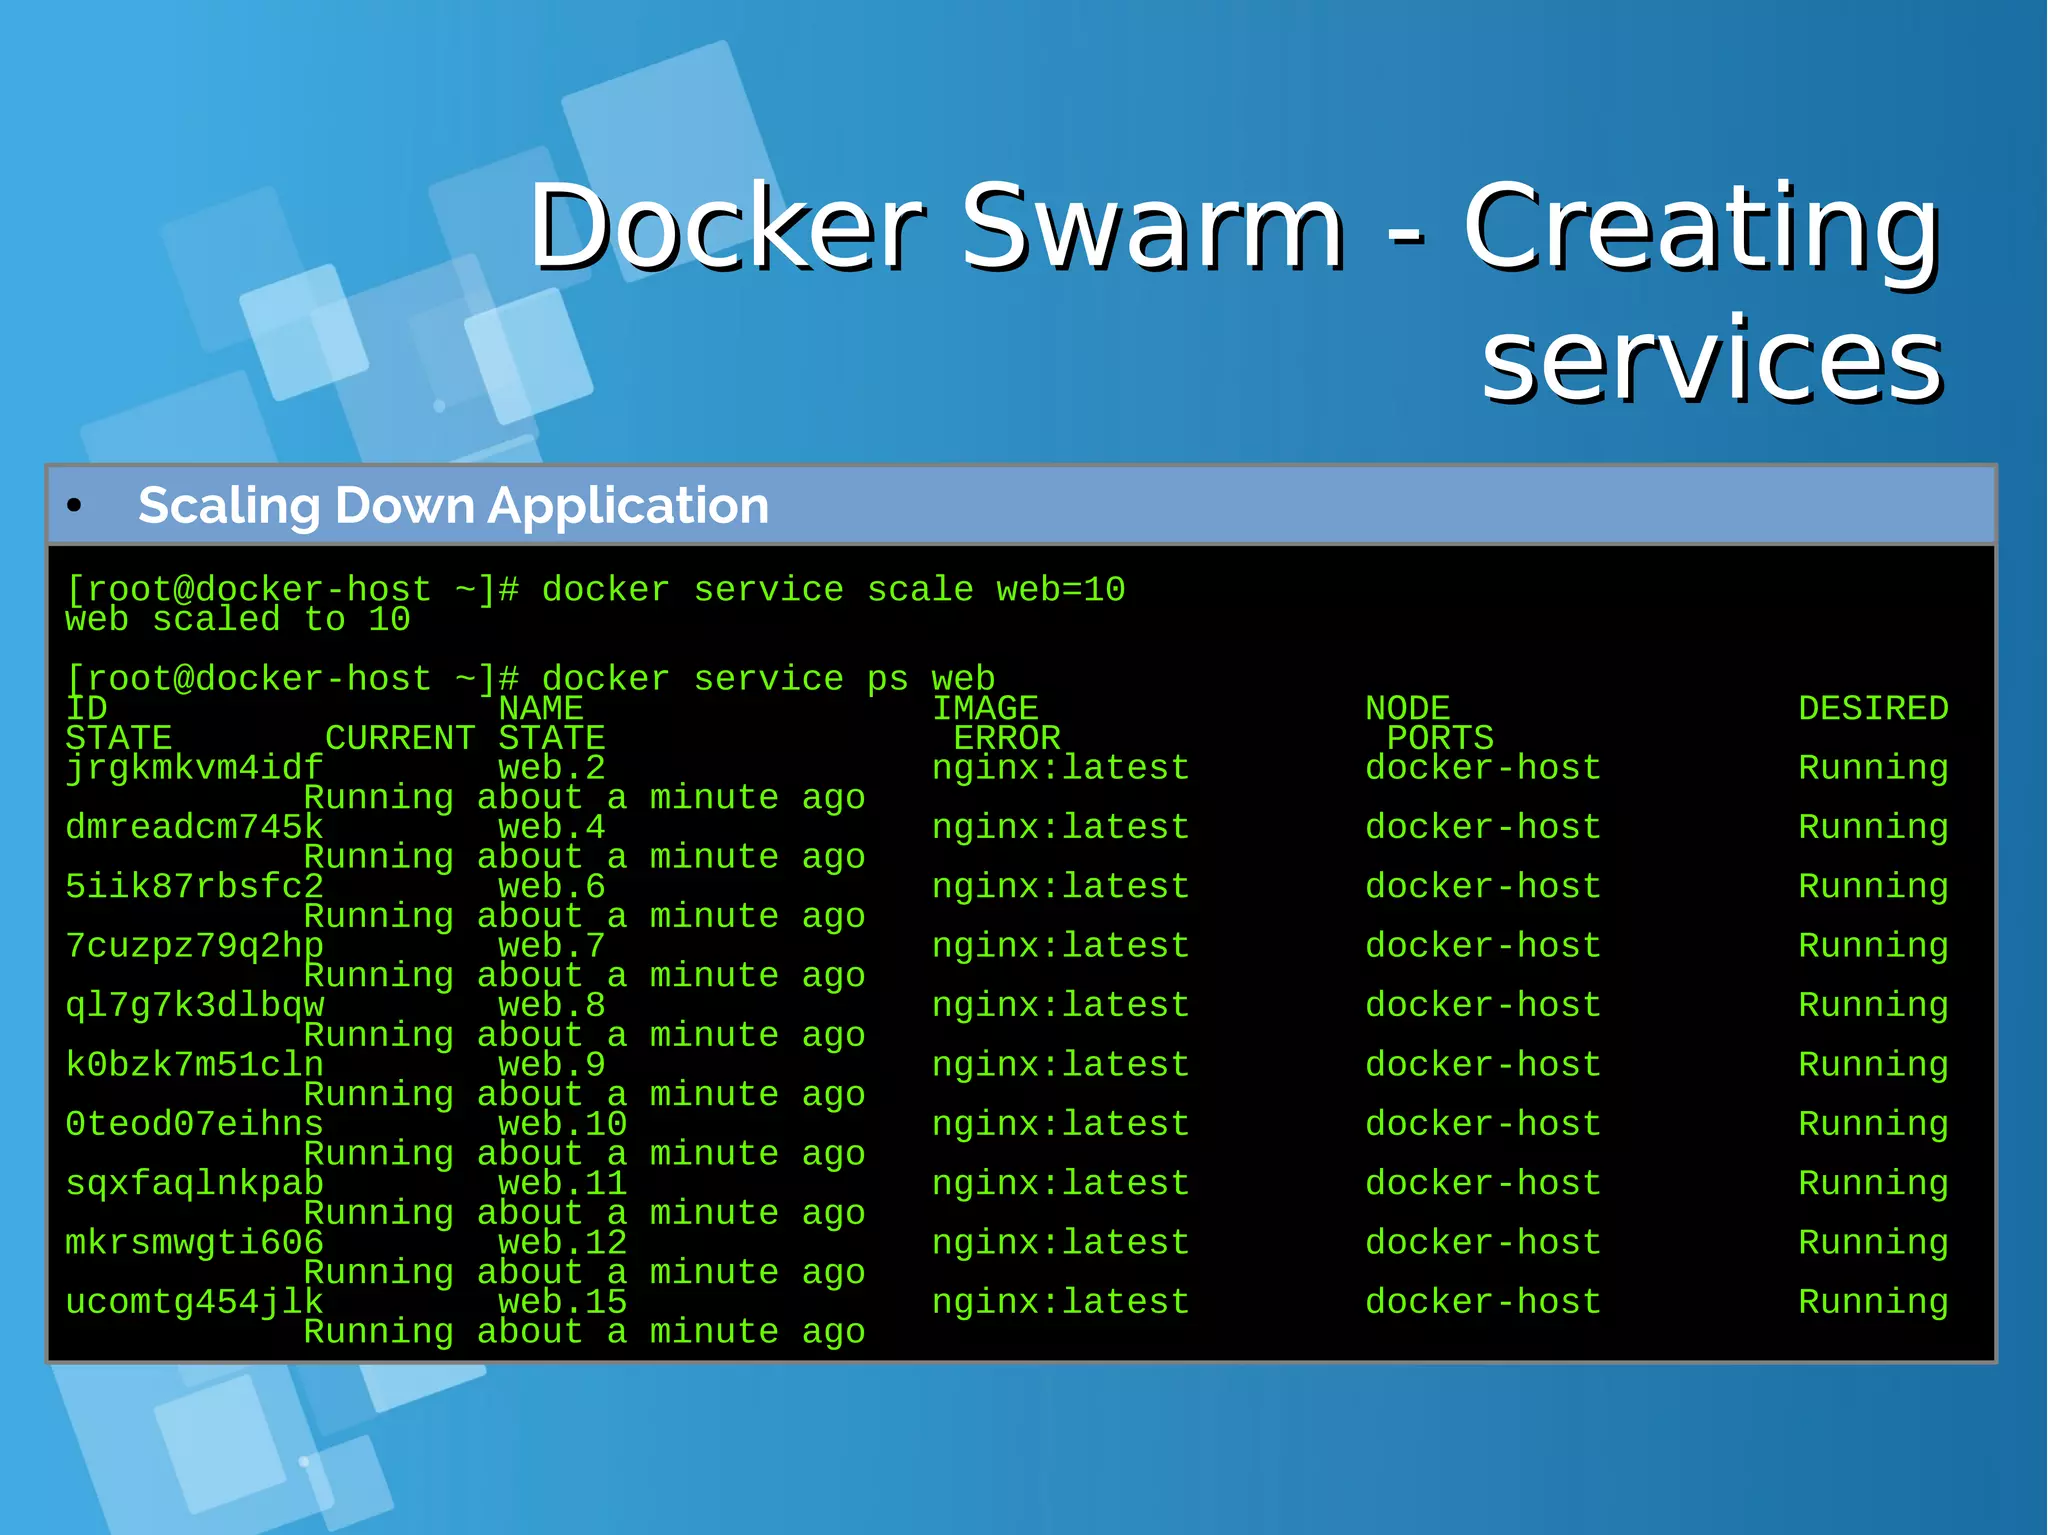Screen dimensions: 2048x1535
Task: Click the 'ERROR' column header
Action: [x=1007, y=738]
